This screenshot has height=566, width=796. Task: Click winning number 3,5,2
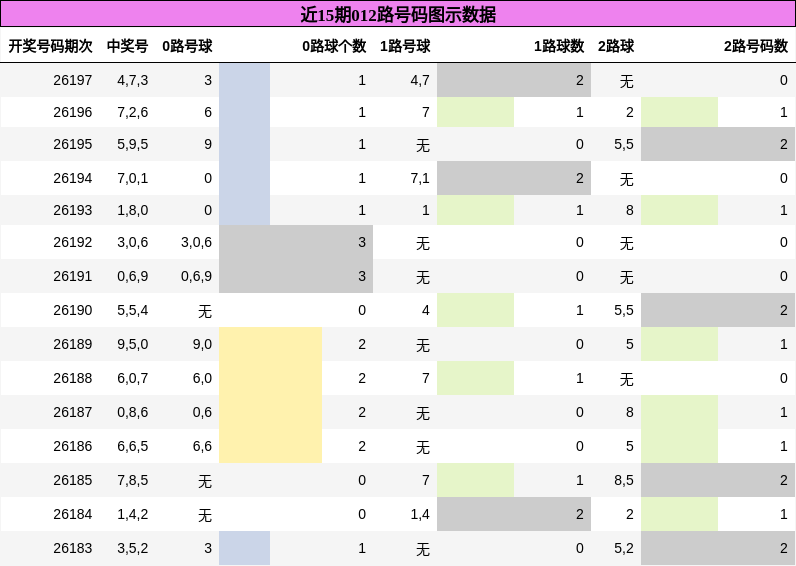(x=132, y=548)
